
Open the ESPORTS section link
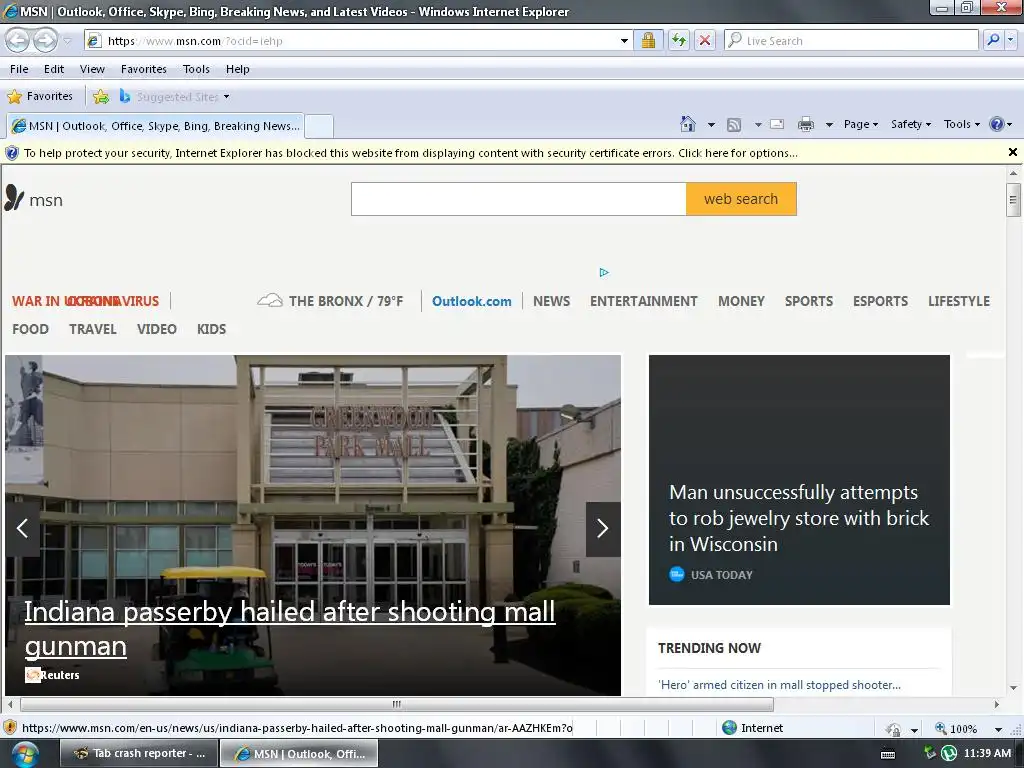click(880, 301)
